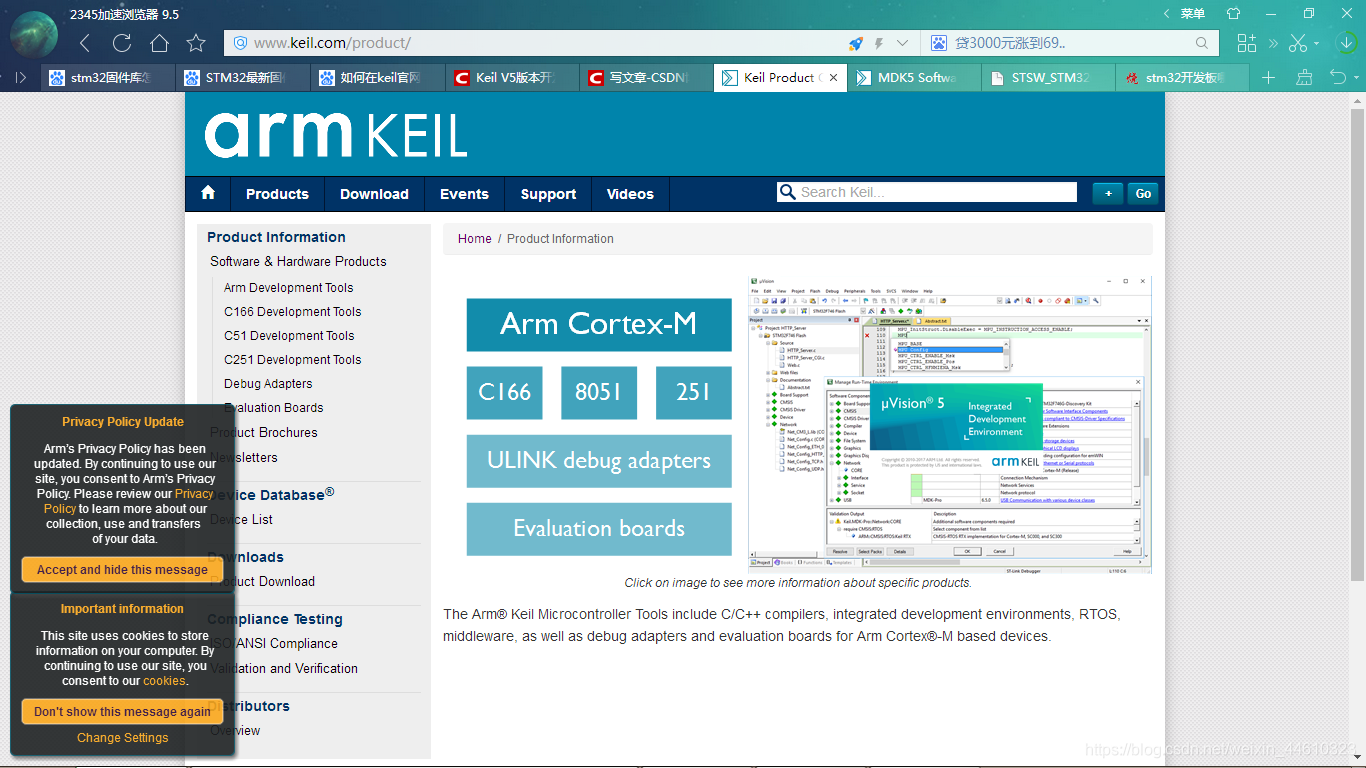1366x768 pixels.
Task: Switch to the MDK5 Software tab
Action: coord(914,78)
